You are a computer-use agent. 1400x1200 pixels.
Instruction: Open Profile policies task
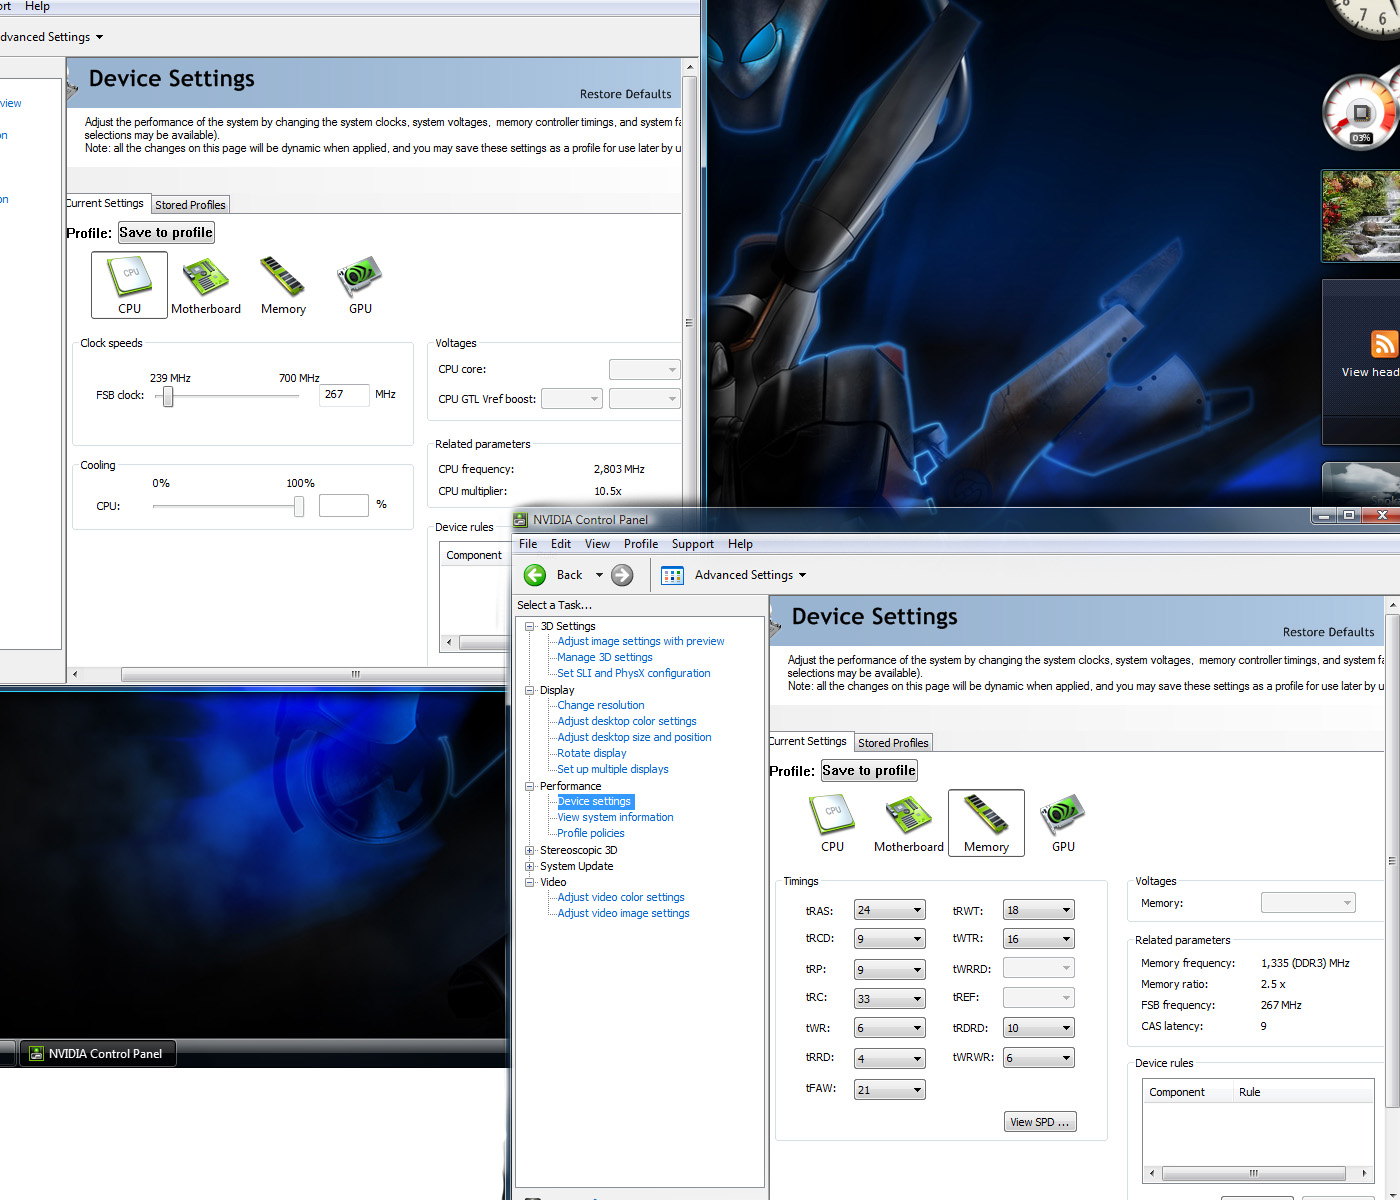[x=590, y=833]
